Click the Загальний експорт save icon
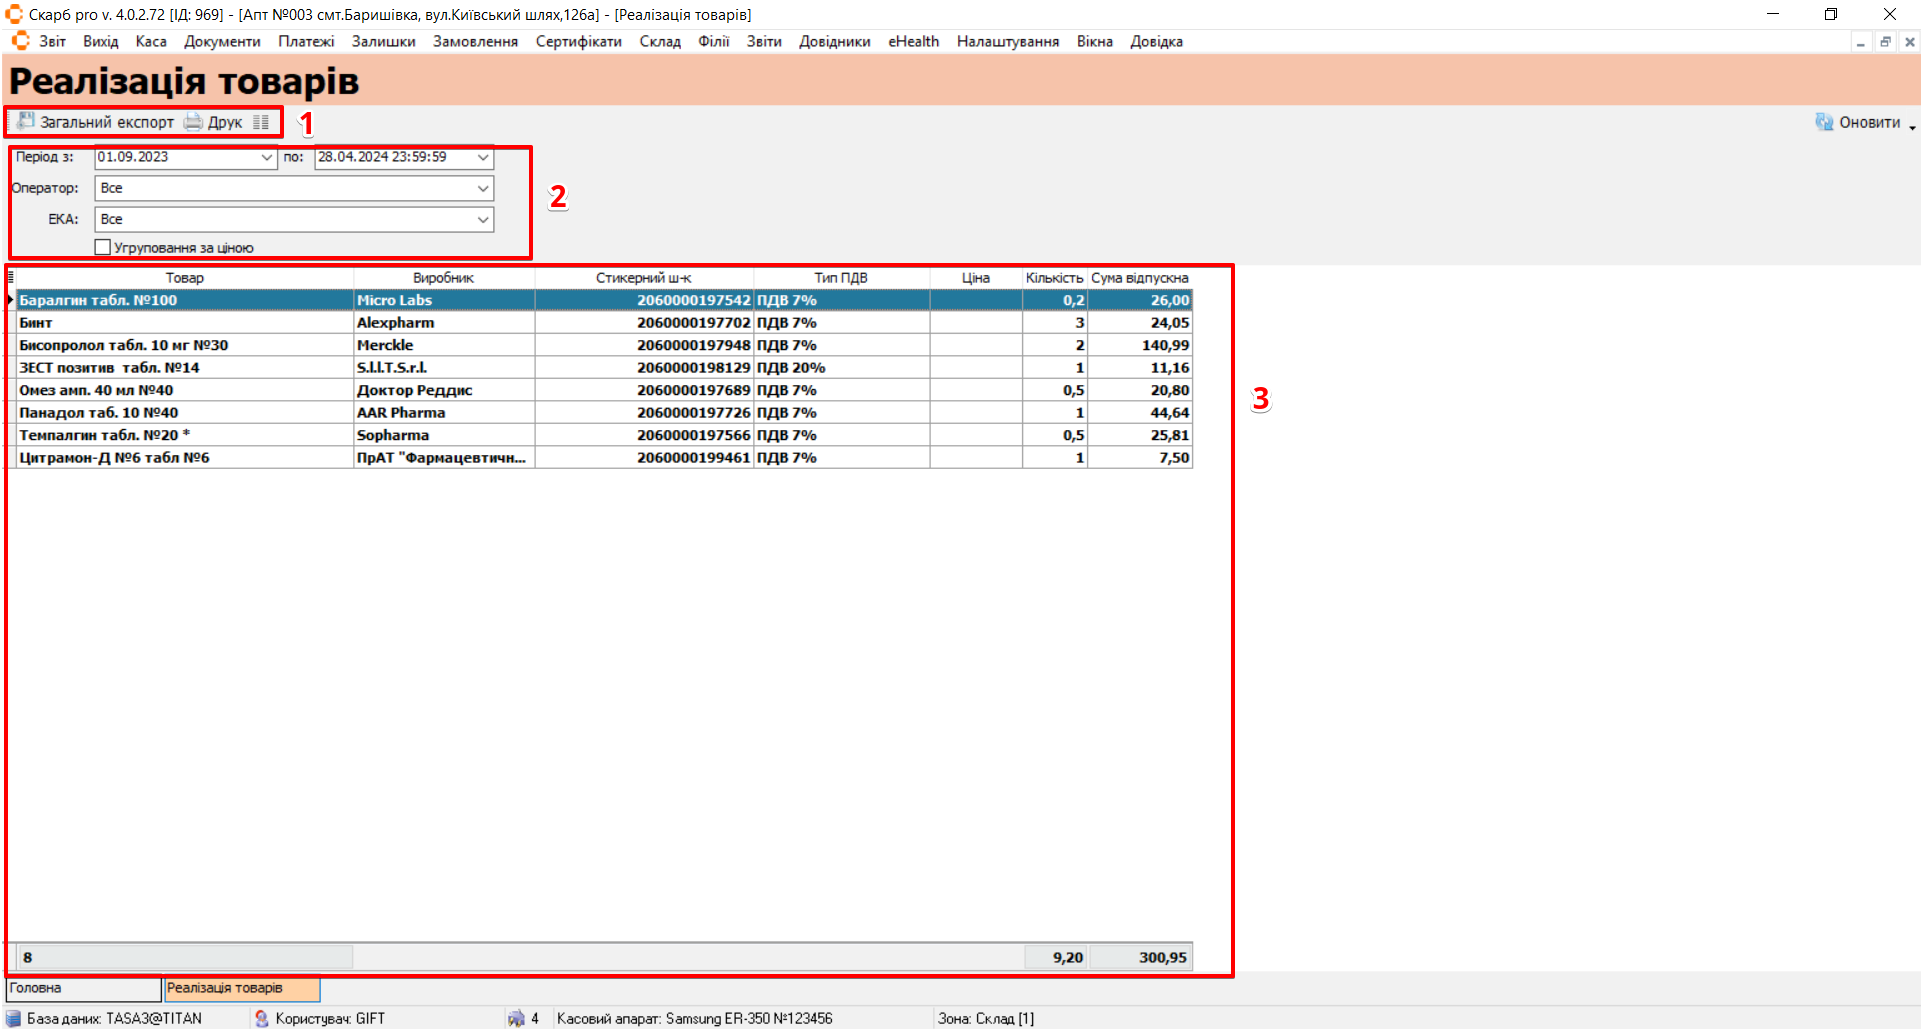Viewport: 1921px width, 1029px height. [x=26, y=122]
